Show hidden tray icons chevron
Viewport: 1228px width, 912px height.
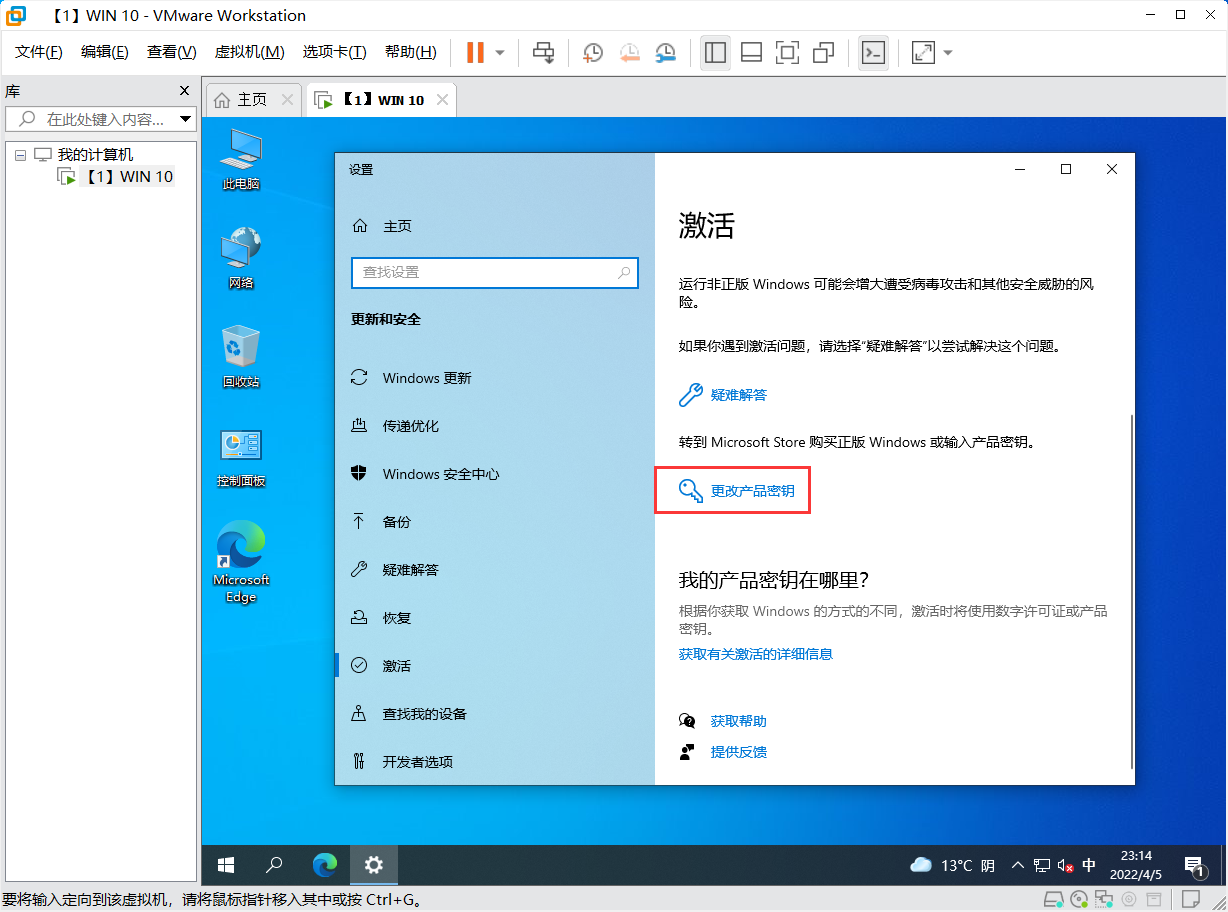tap(1018, 865)
